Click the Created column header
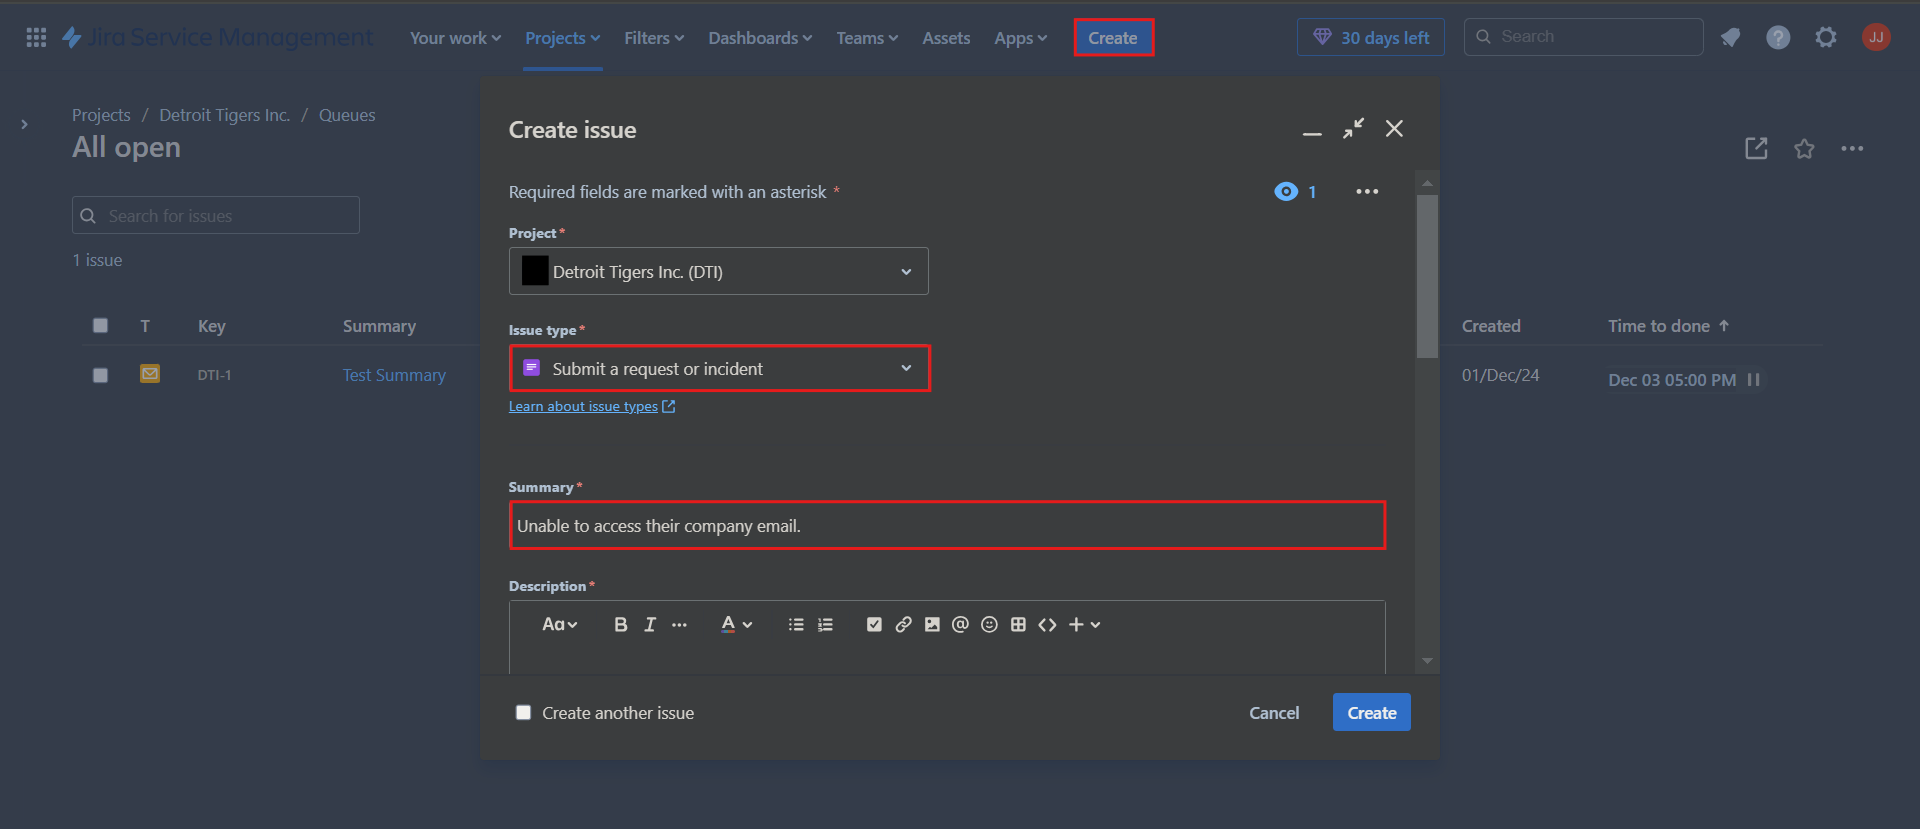The height and width of the screenshot is (829, 1920). (1491, 326)
